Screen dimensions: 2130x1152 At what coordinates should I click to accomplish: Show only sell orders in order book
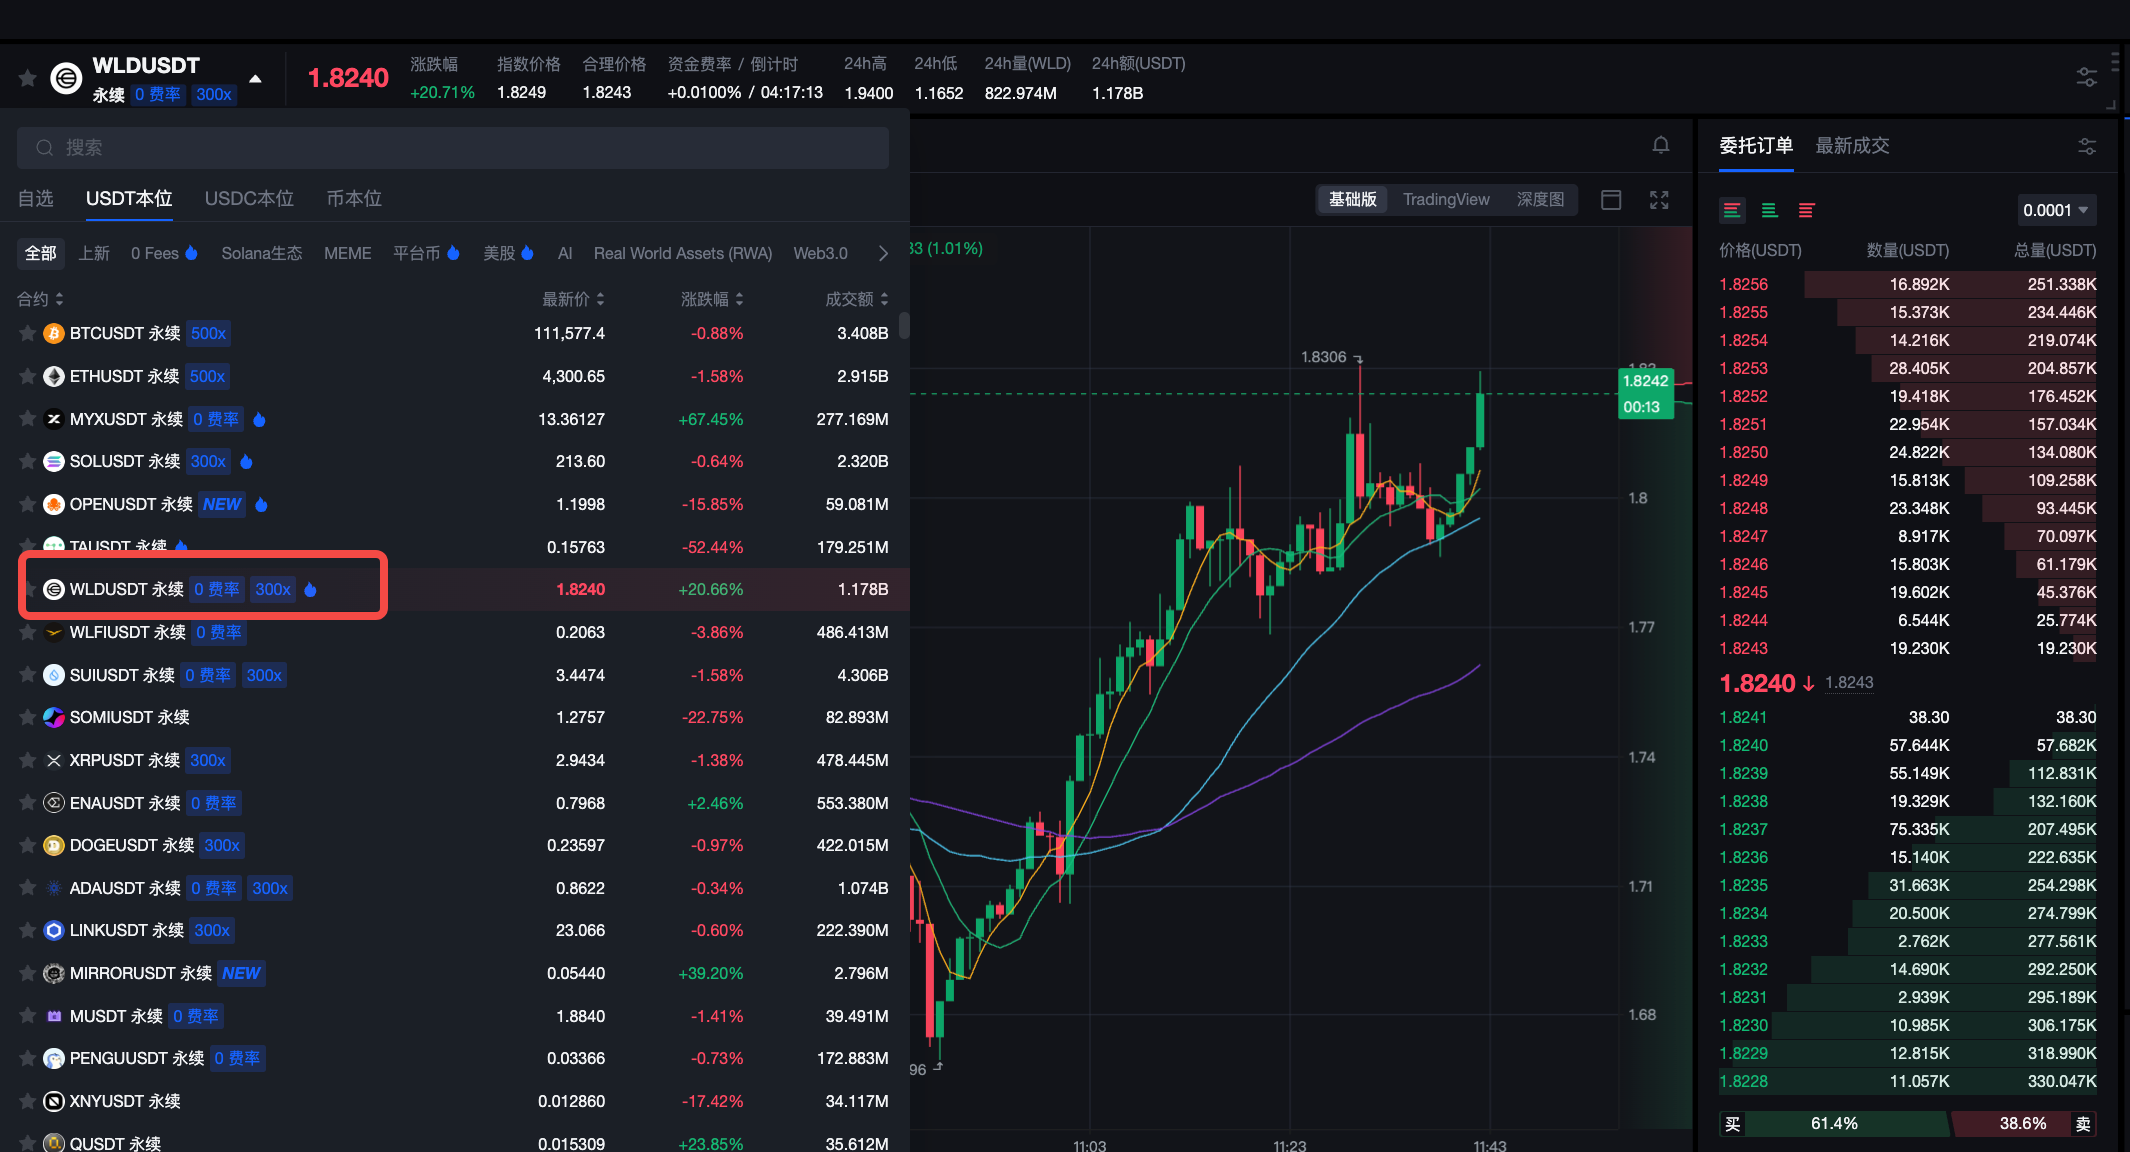[1806, 210]
